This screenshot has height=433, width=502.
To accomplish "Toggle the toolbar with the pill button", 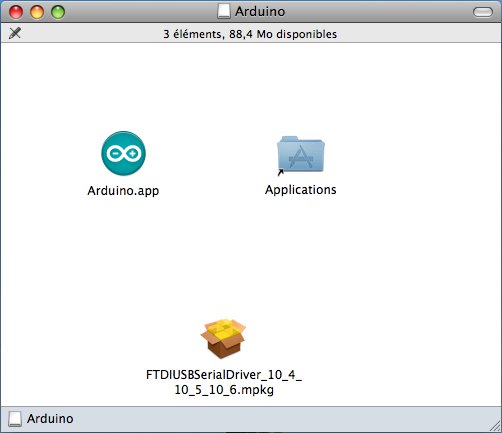I will click(x=483, y=12).
